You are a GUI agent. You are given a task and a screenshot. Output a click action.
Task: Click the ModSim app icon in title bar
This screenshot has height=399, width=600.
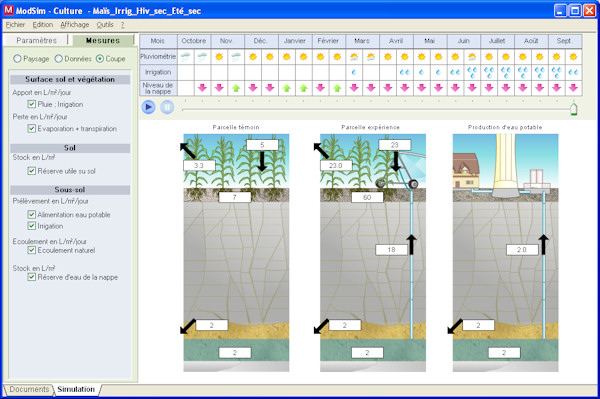click(x=9, y=10)
